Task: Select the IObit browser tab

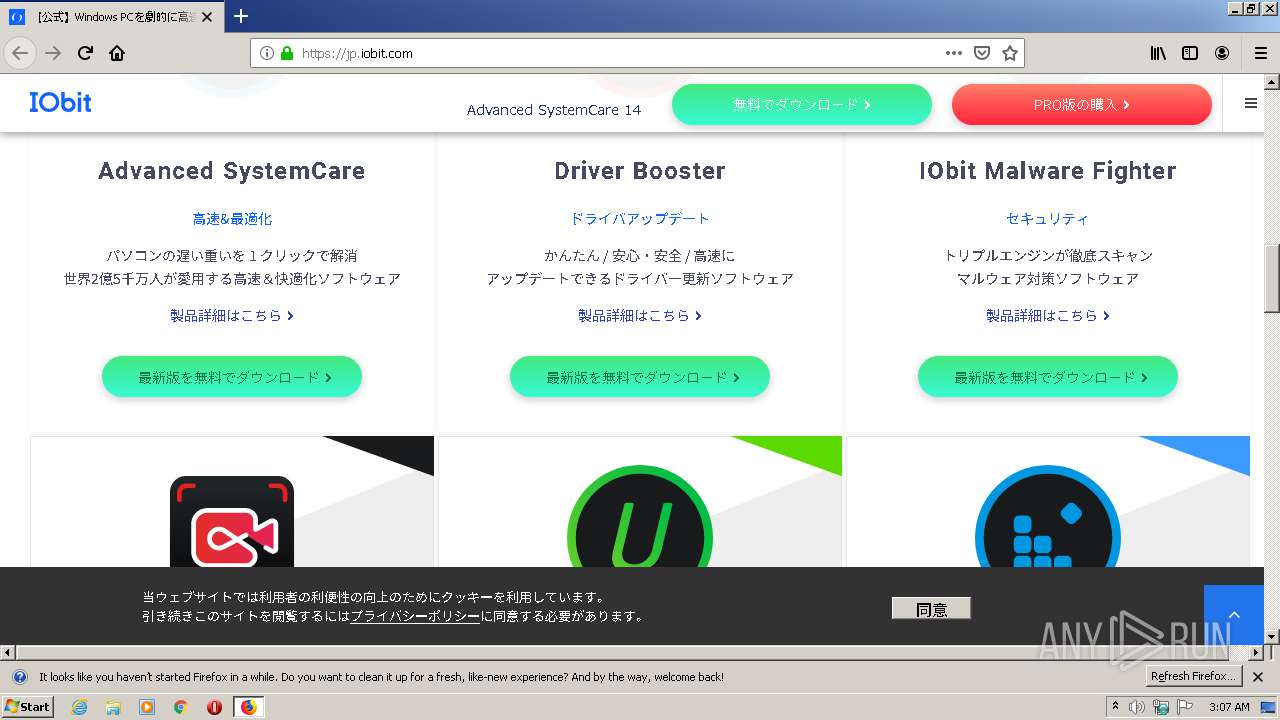Action: pos(112,16)
